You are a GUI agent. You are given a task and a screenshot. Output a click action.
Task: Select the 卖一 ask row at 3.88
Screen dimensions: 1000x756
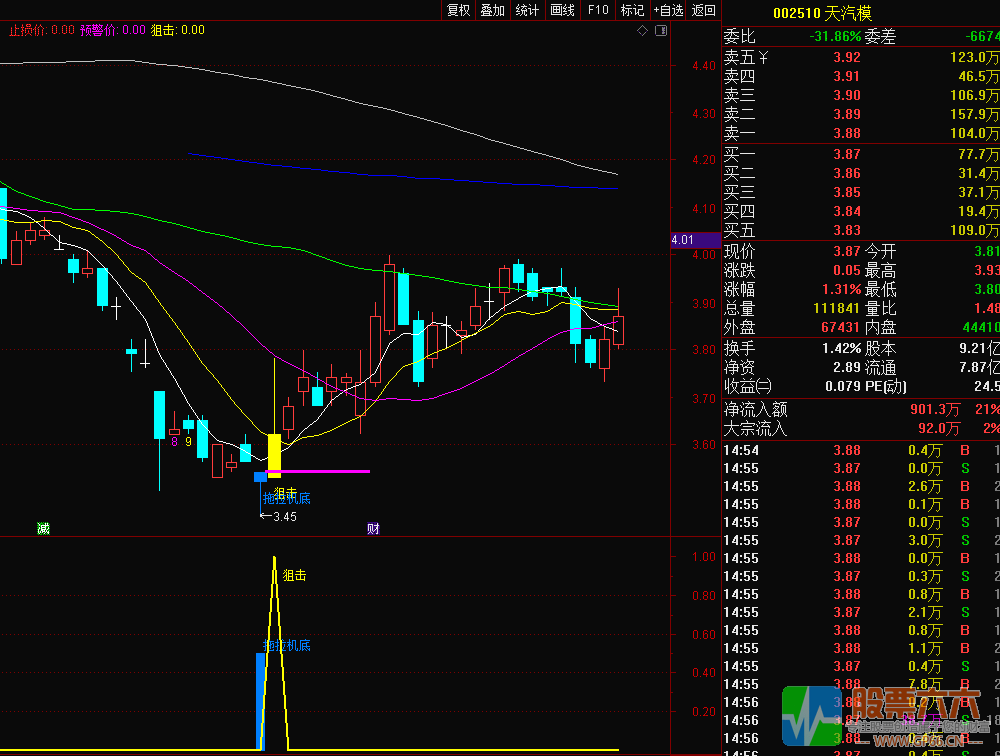click(860, 133)
